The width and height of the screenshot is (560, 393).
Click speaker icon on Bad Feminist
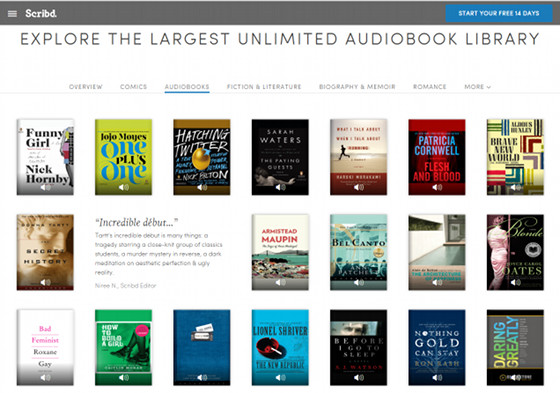45,377
